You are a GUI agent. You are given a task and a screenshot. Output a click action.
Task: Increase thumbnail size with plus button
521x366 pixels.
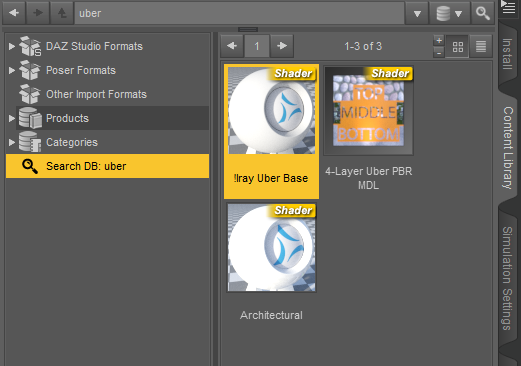[x=439, y=40]
